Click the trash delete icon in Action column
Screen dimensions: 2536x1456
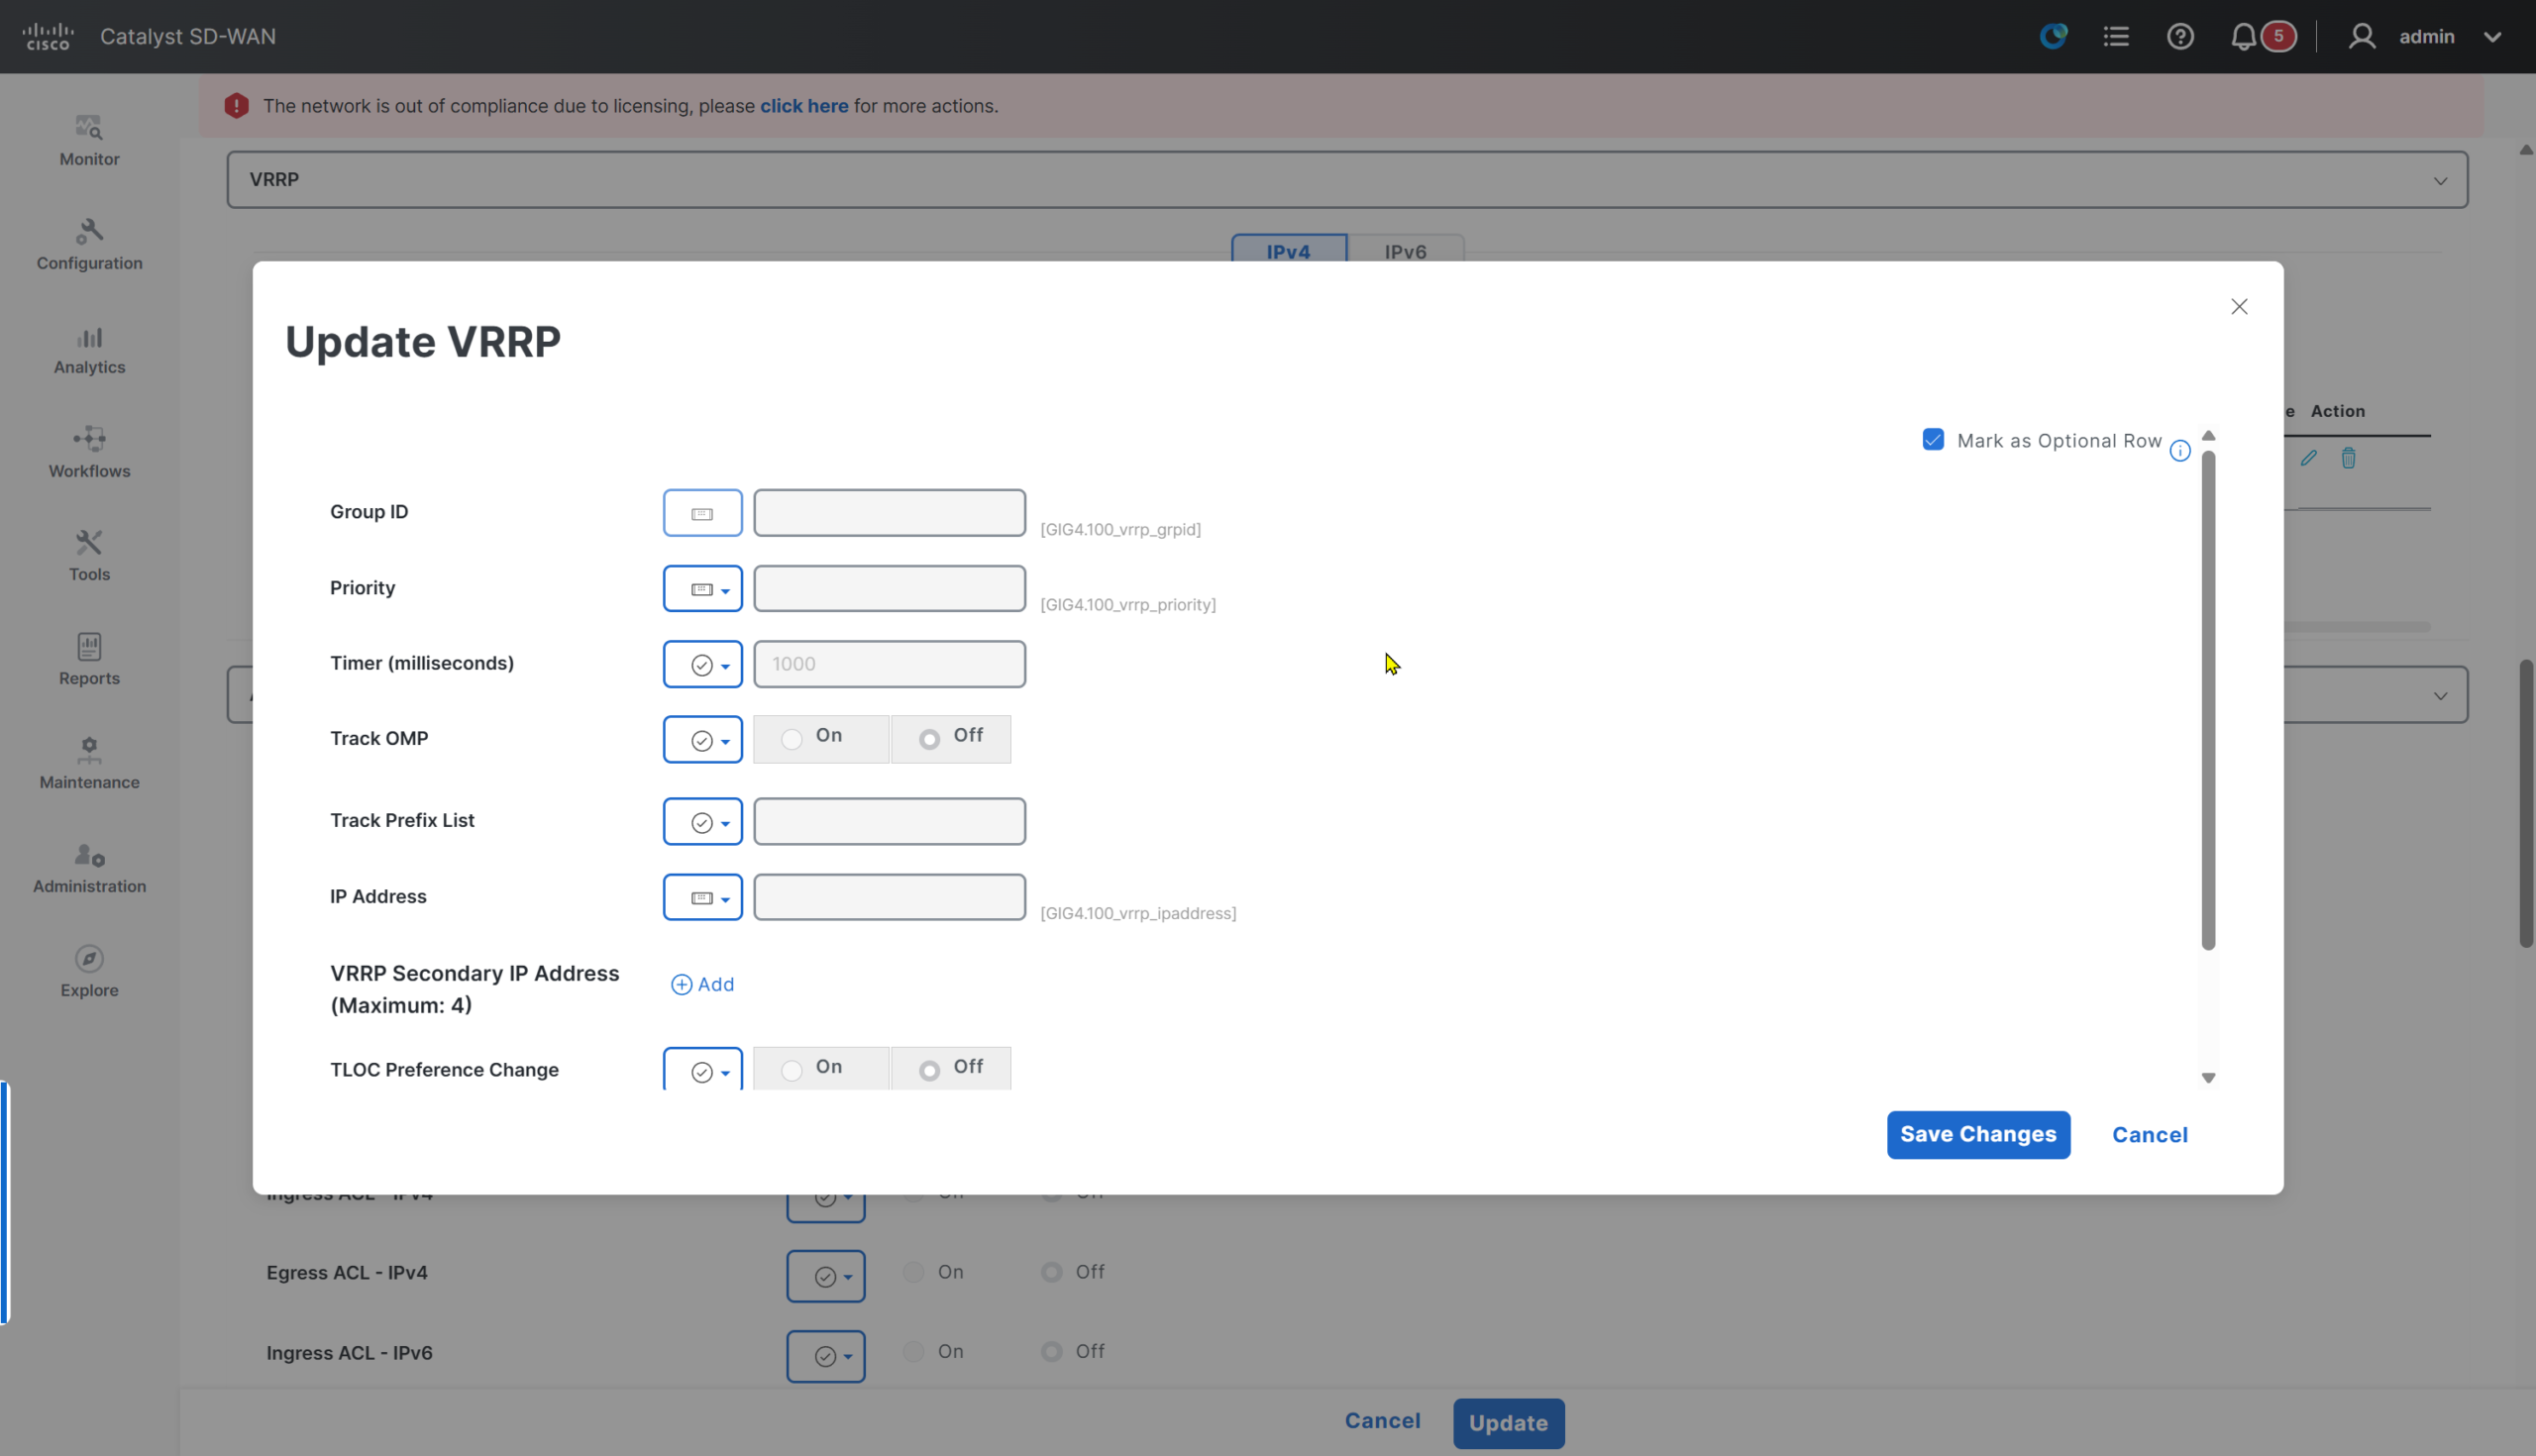click(x=2348, y=458)
